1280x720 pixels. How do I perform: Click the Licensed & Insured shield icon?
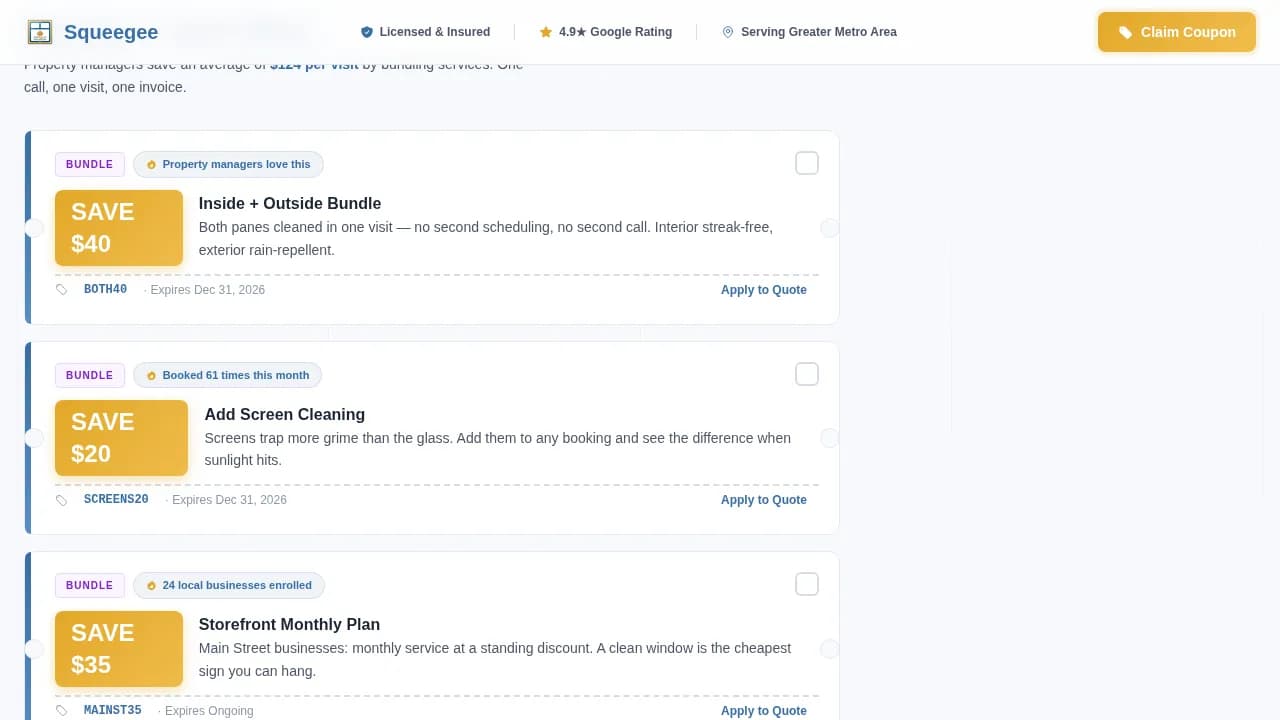point(366,32)
